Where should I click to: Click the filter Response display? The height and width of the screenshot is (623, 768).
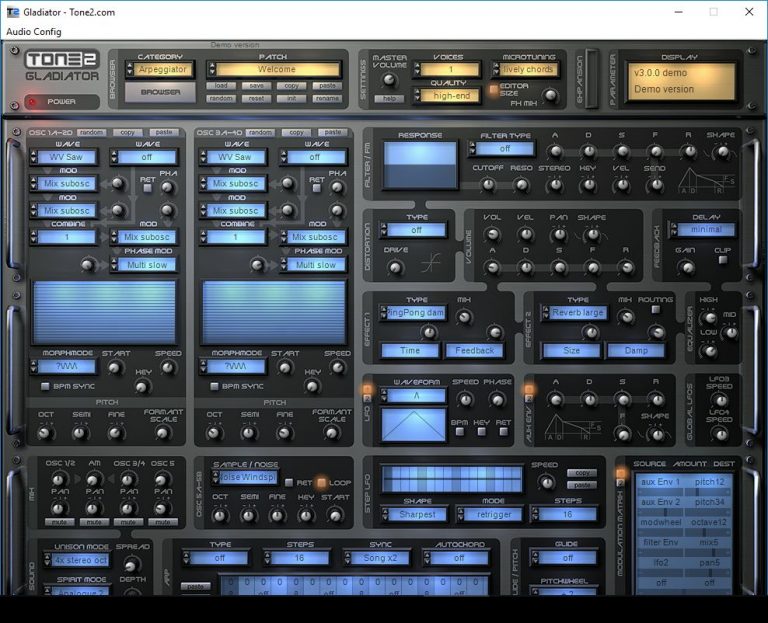pyautogui.click(x=420, y=165)
